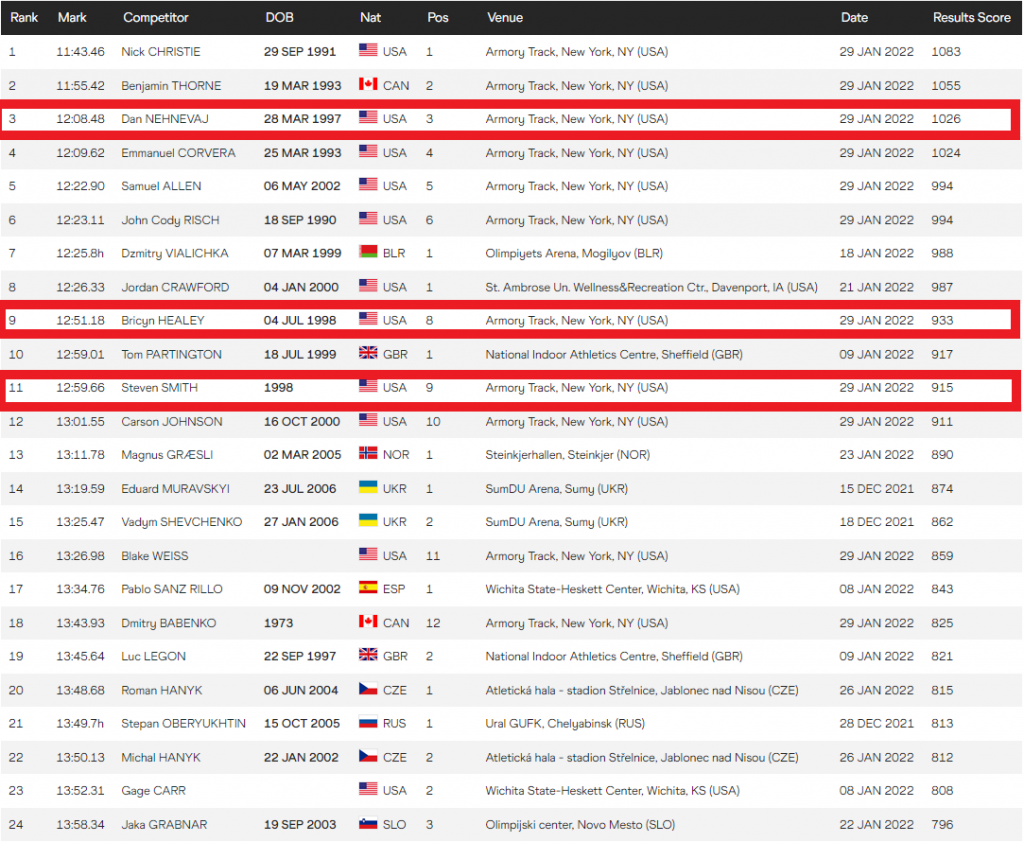
Task: Click the Russia flag in Stepan OBERYUKHTIN's row
Action: [x=368, y=722]
